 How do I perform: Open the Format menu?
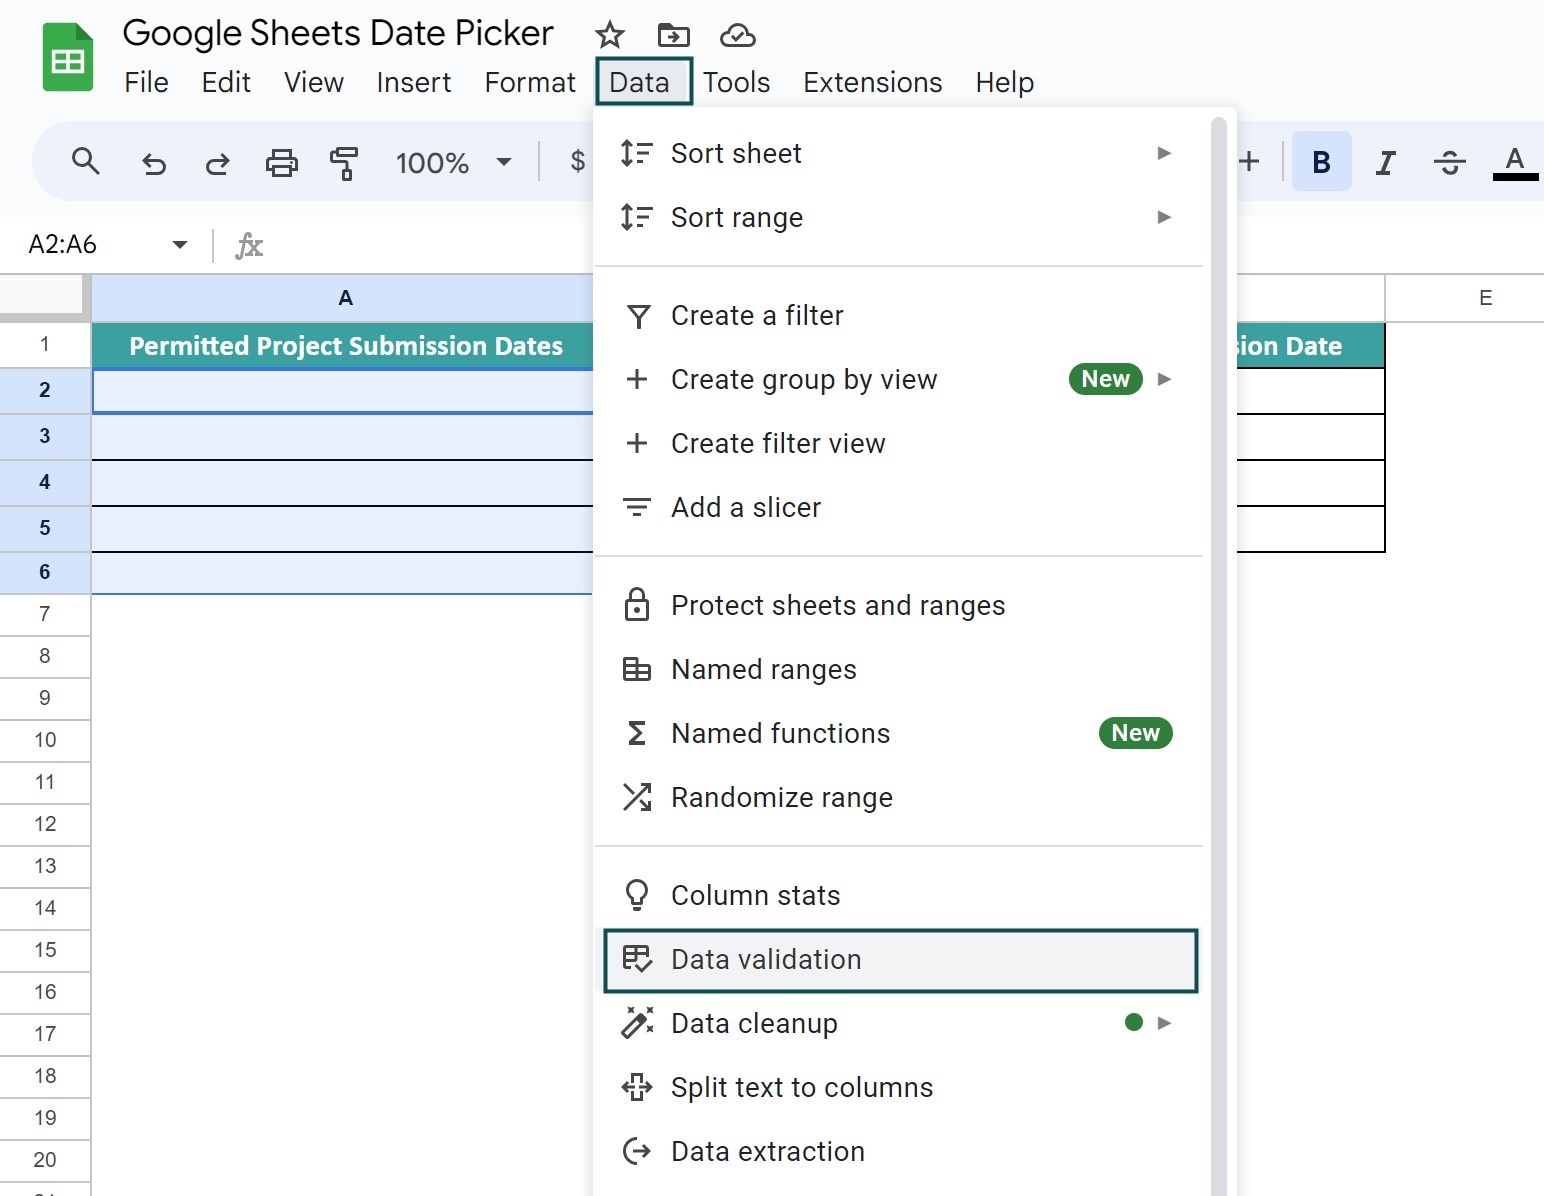(530, 82)
